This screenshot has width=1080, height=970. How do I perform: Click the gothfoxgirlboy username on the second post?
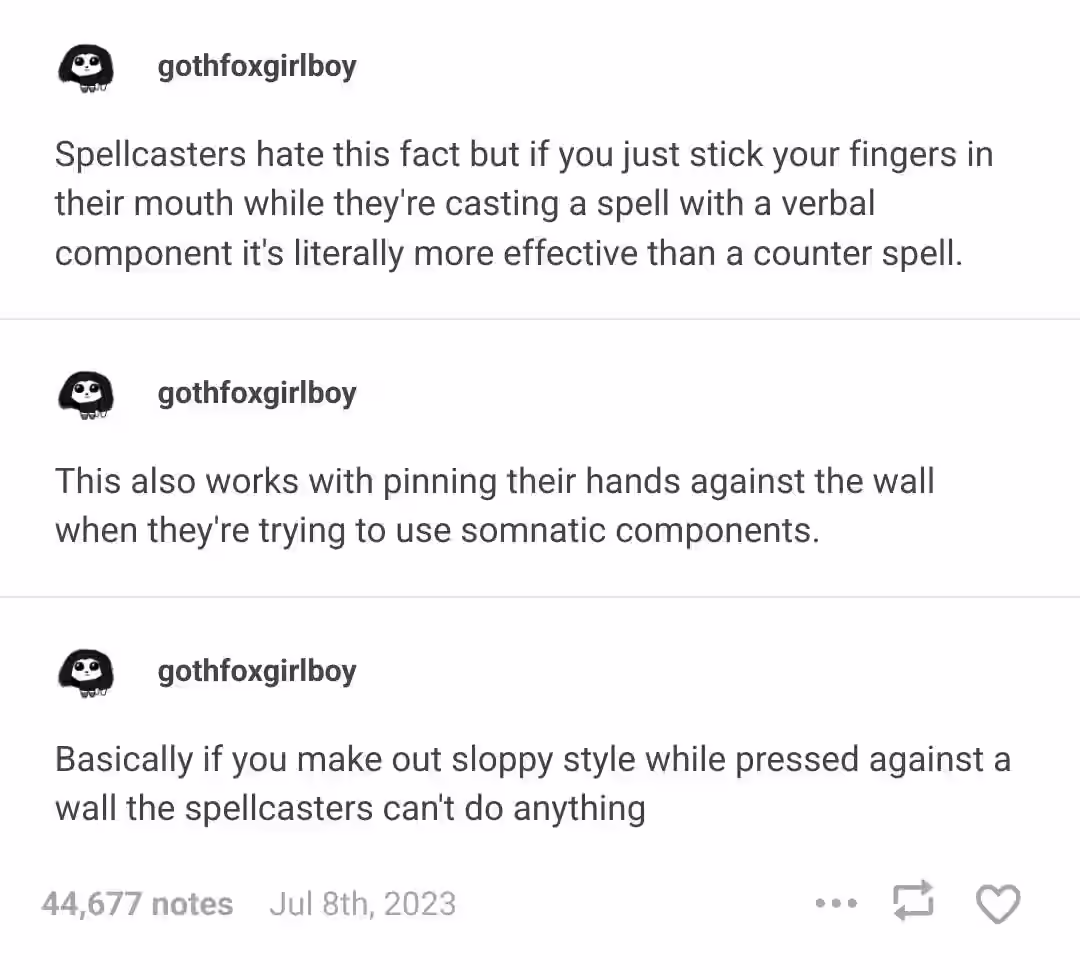(x=257, y=394)
